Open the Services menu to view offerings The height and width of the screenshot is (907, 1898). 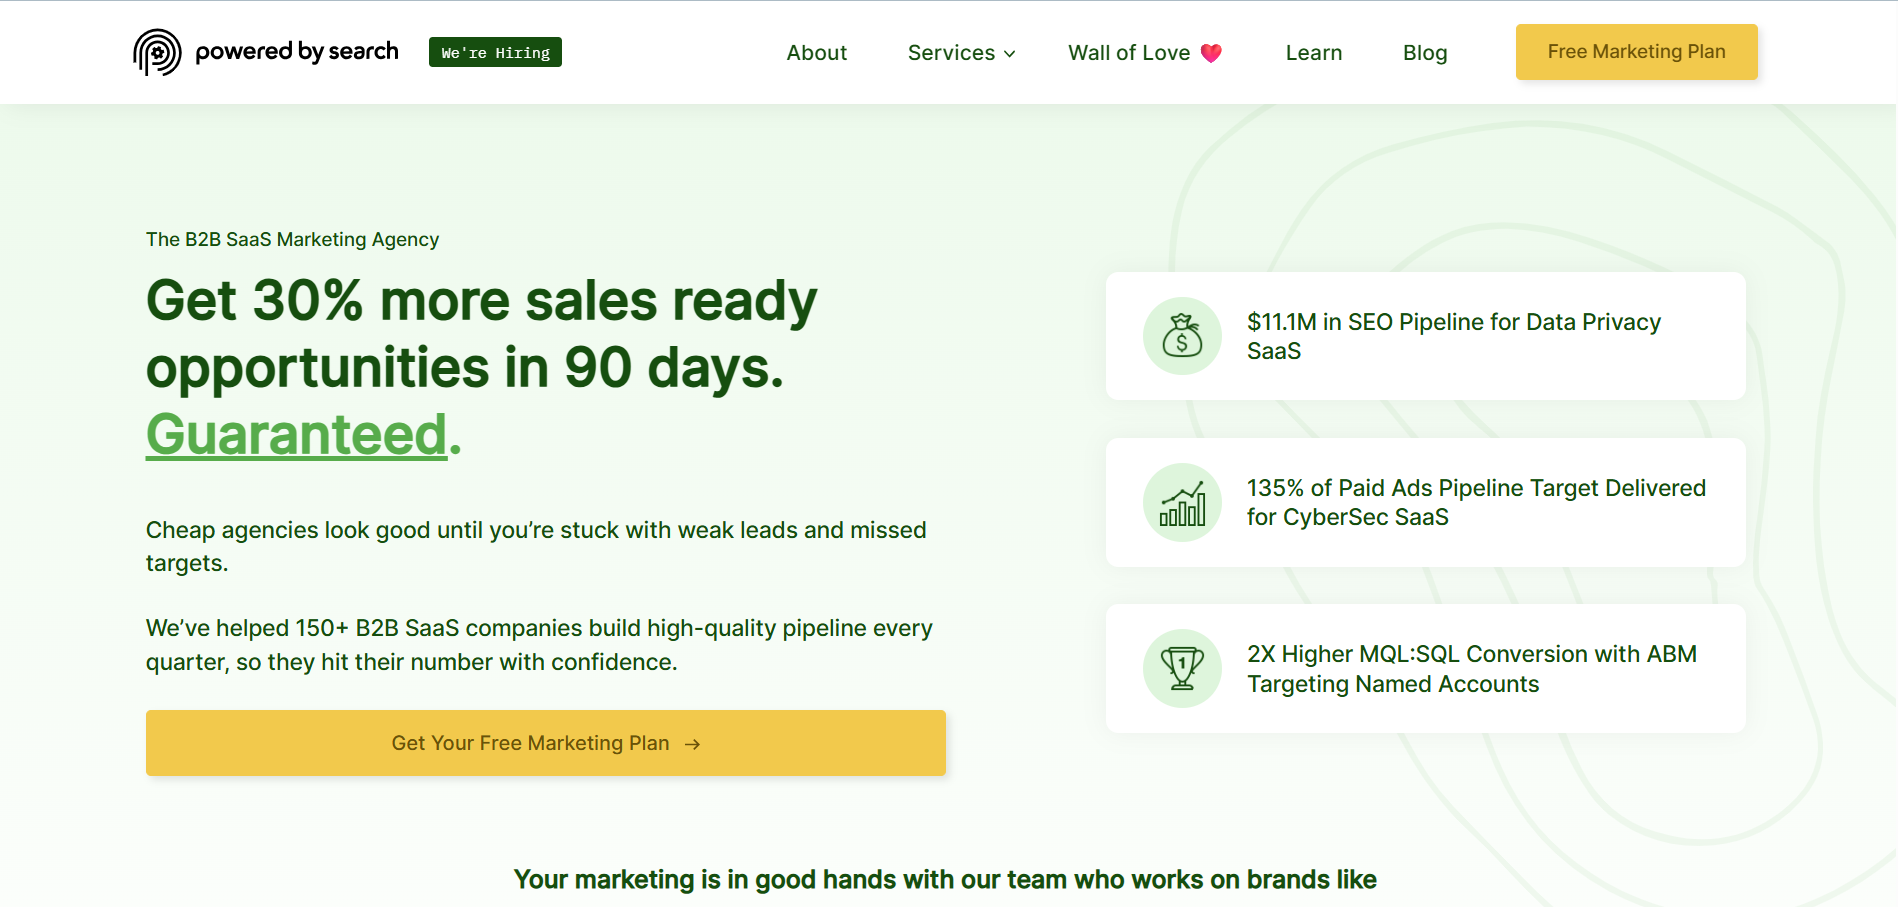951,52
